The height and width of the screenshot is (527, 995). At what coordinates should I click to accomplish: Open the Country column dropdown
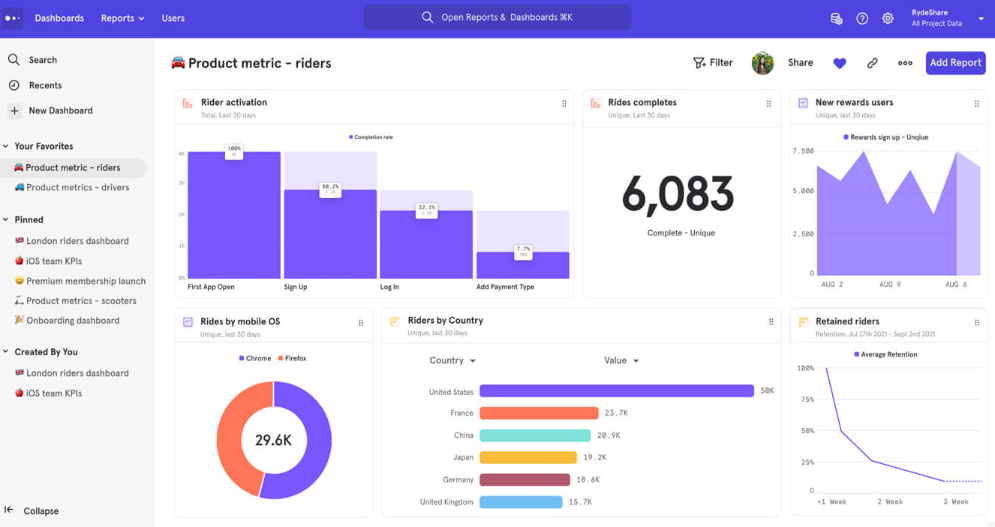coord(452,360)
